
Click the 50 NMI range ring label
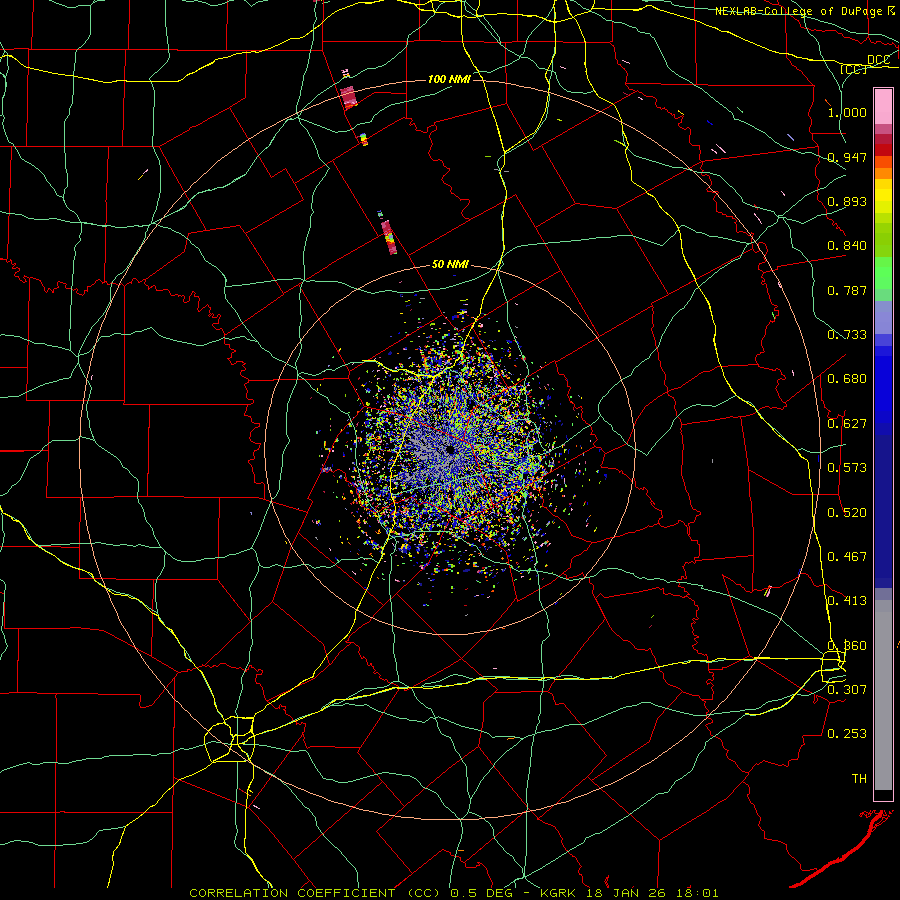tap(450, 265)
